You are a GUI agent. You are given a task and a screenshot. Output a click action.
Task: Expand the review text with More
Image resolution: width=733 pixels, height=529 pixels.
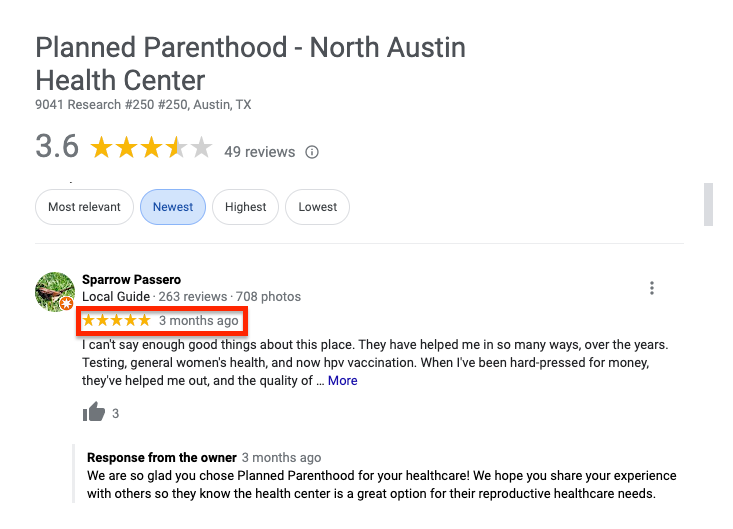click(343, 381)
